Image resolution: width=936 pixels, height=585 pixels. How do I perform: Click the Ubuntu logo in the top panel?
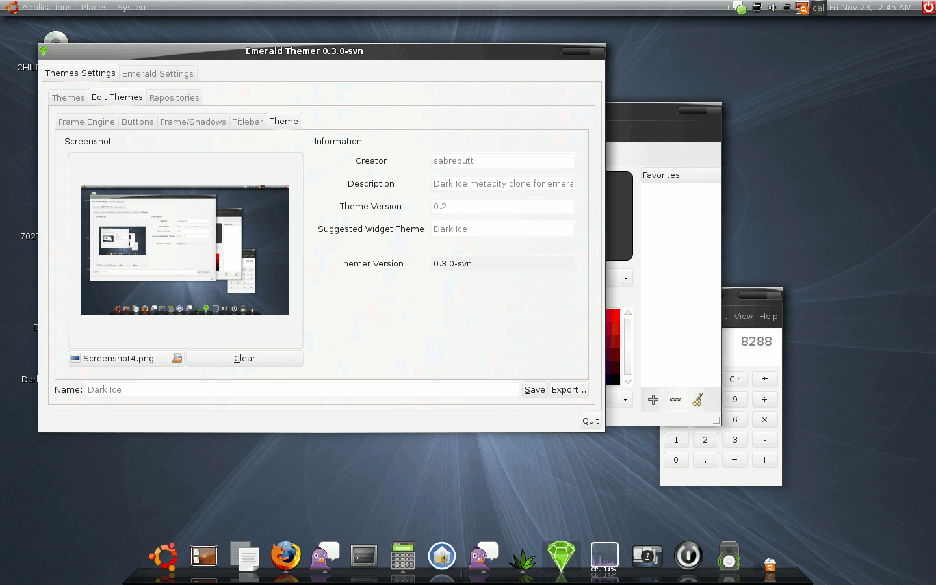point(11,7)
